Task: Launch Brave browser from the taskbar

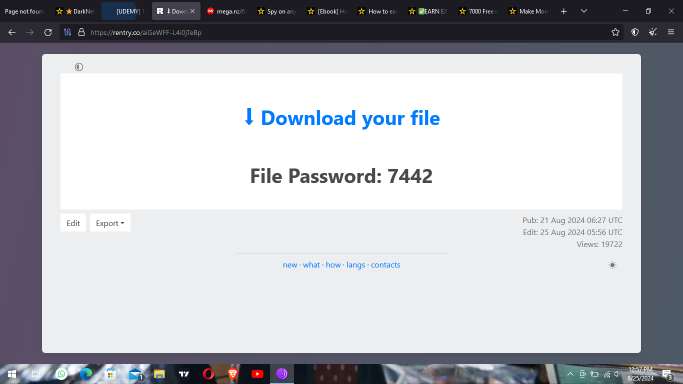Action: (x=233, y=374)
